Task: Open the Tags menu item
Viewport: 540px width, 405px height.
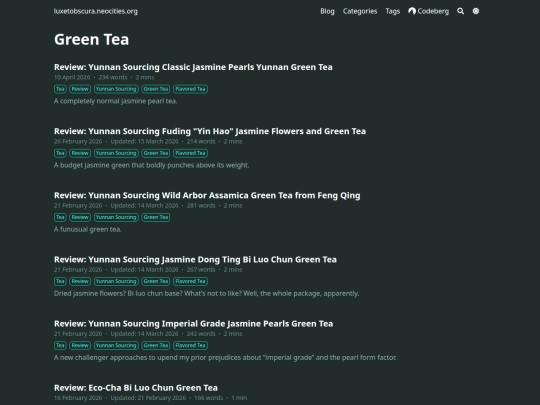Action: coord(393,11)
